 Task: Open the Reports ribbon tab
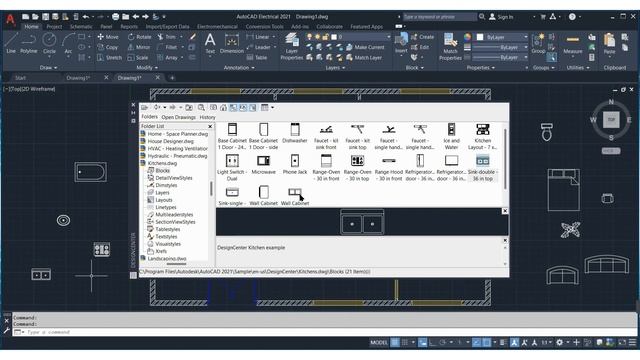[x=129, y=27]
